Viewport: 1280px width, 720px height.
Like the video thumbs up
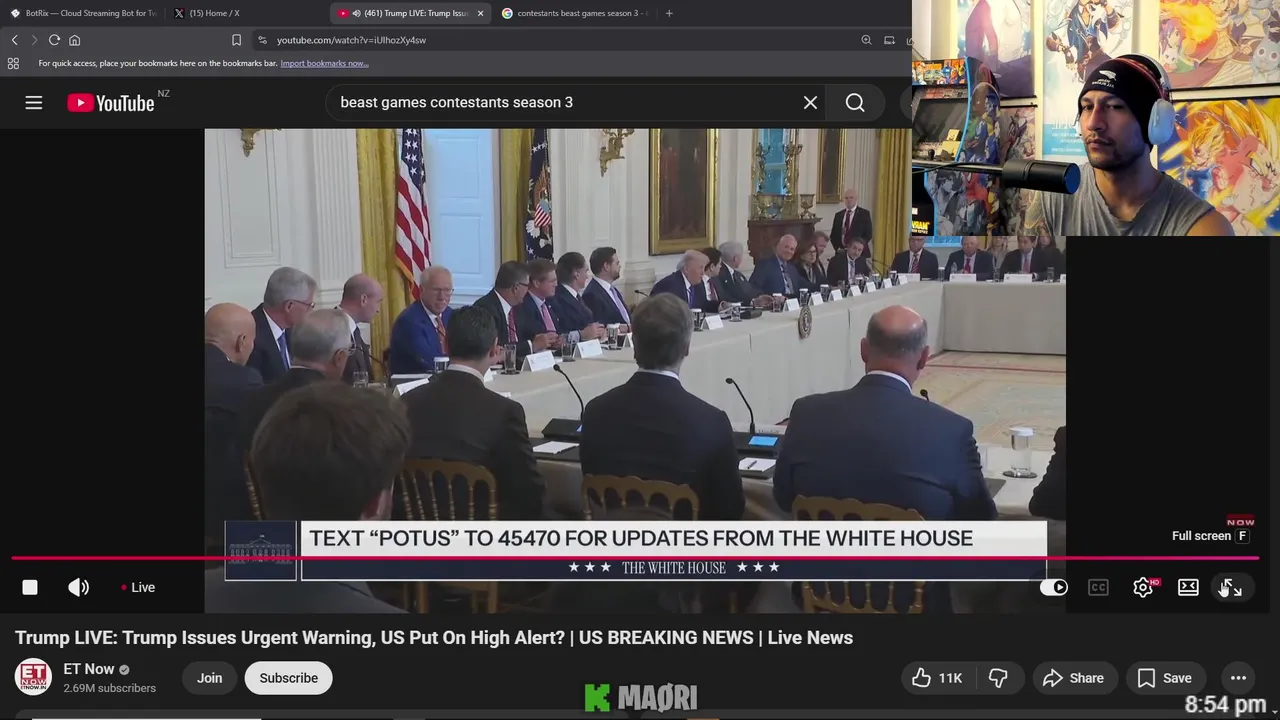pos(937,678)
